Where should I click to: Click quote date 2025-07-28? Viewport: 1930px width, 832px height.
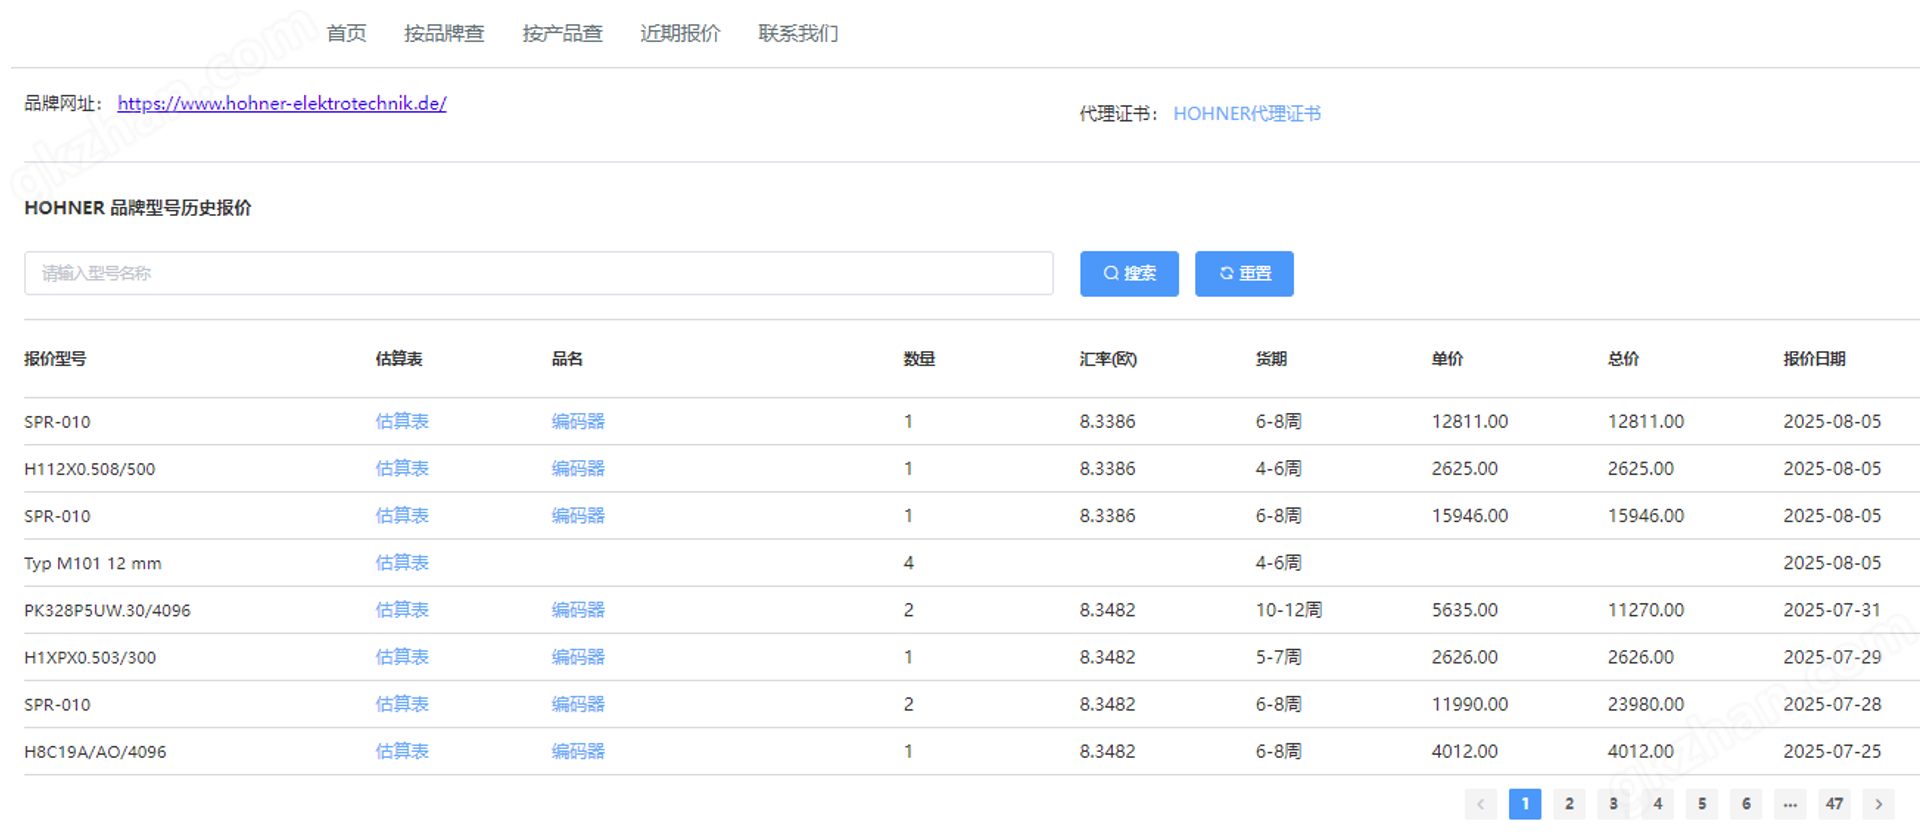[1832, 704]
